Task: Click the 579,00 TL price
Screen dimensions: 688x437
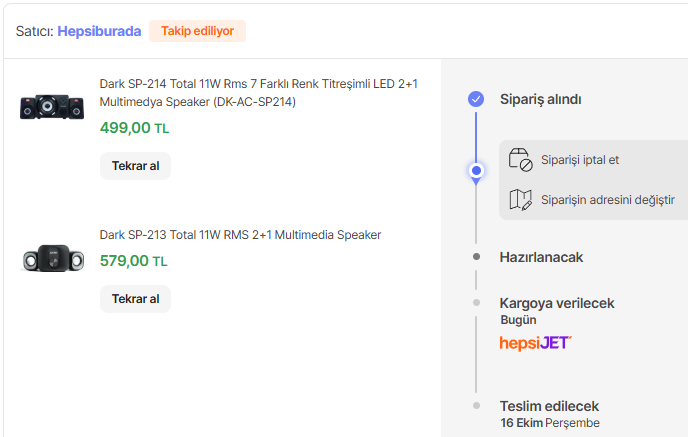Action: tap(134, 261)
